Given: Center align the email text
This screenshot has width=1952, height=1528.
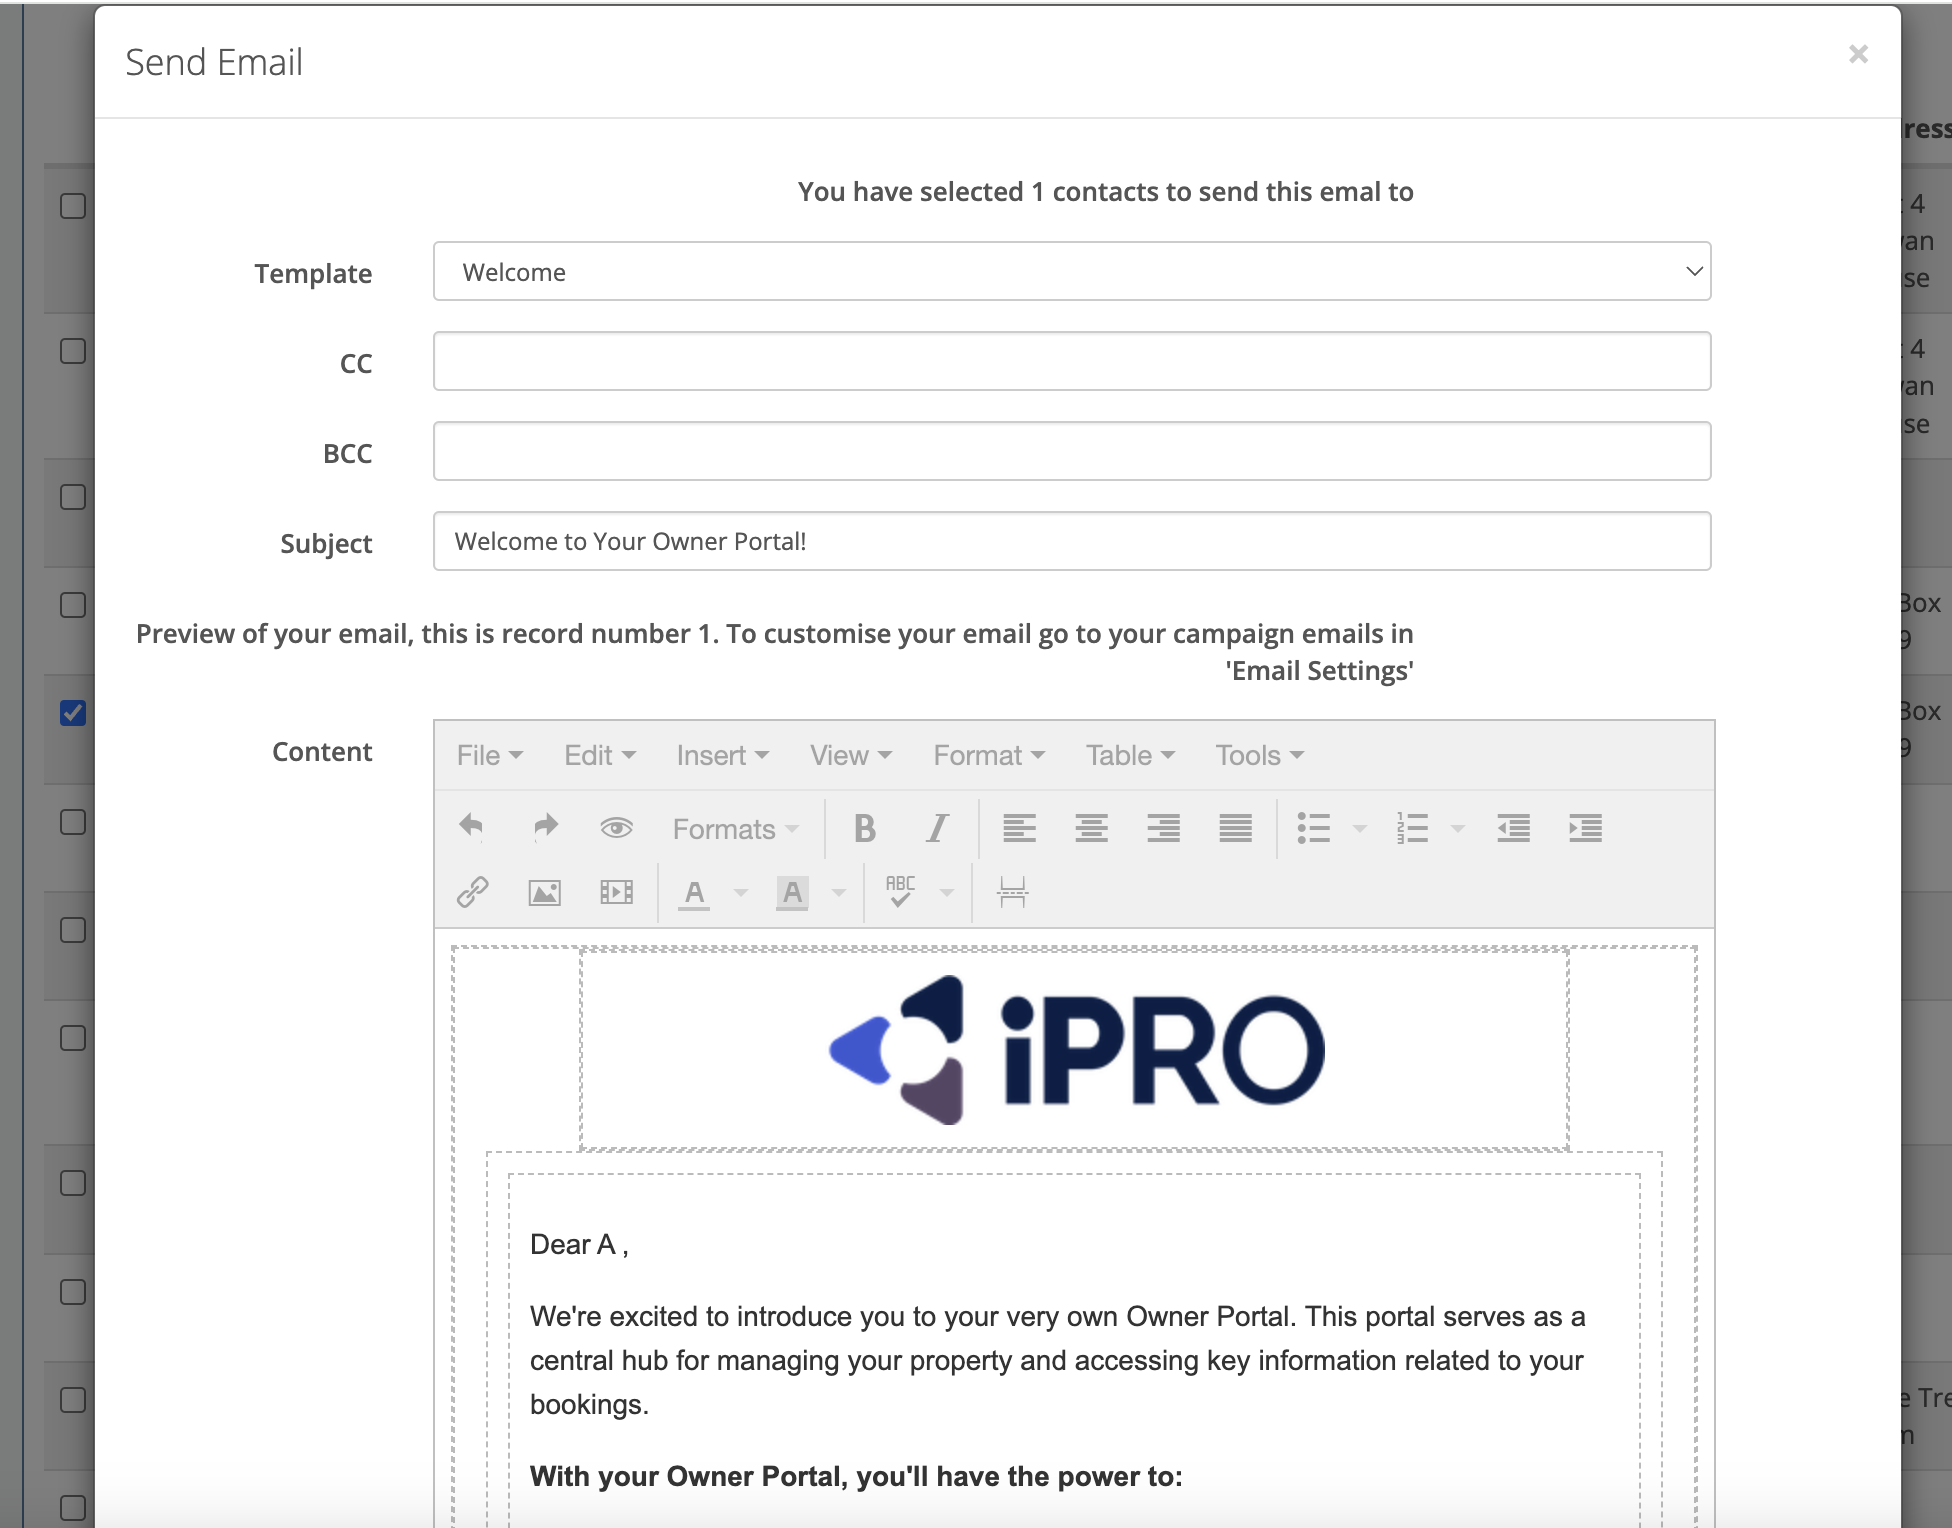Looking at the screenshot, I should pyautogui.click(x=1091, y=828).
